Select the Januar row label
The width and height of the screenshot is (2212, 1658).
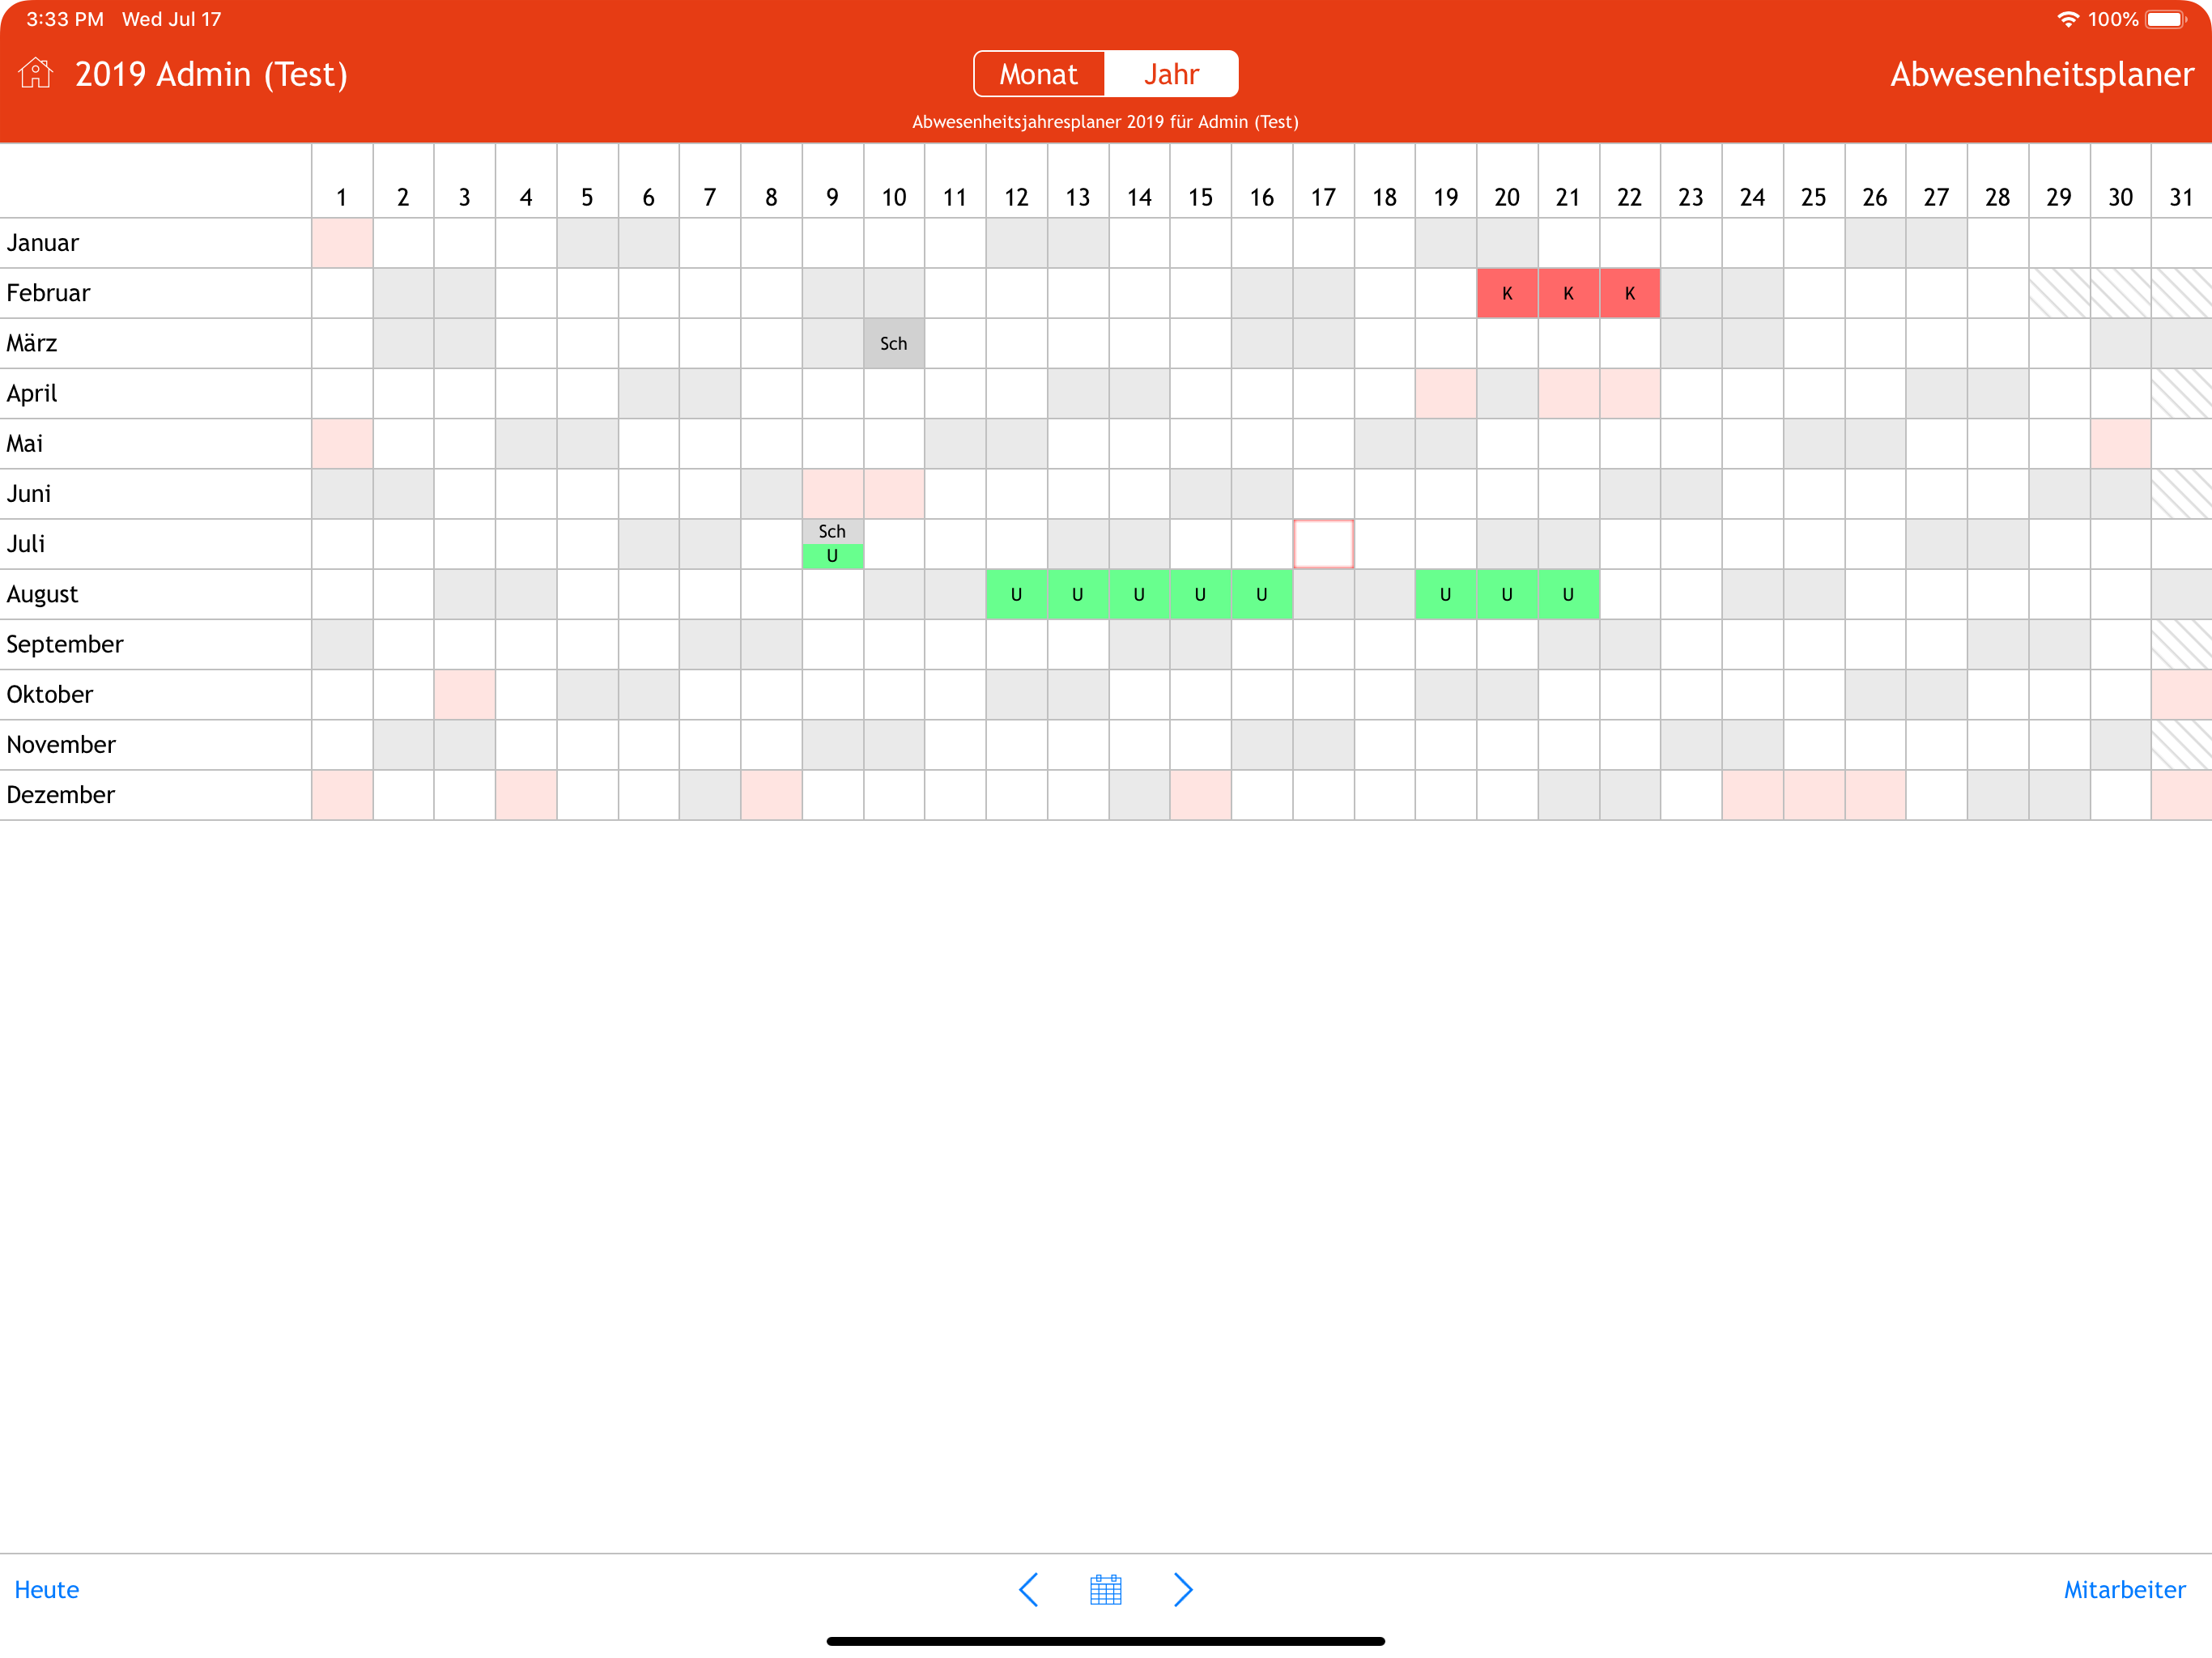(x=43, y=243)
